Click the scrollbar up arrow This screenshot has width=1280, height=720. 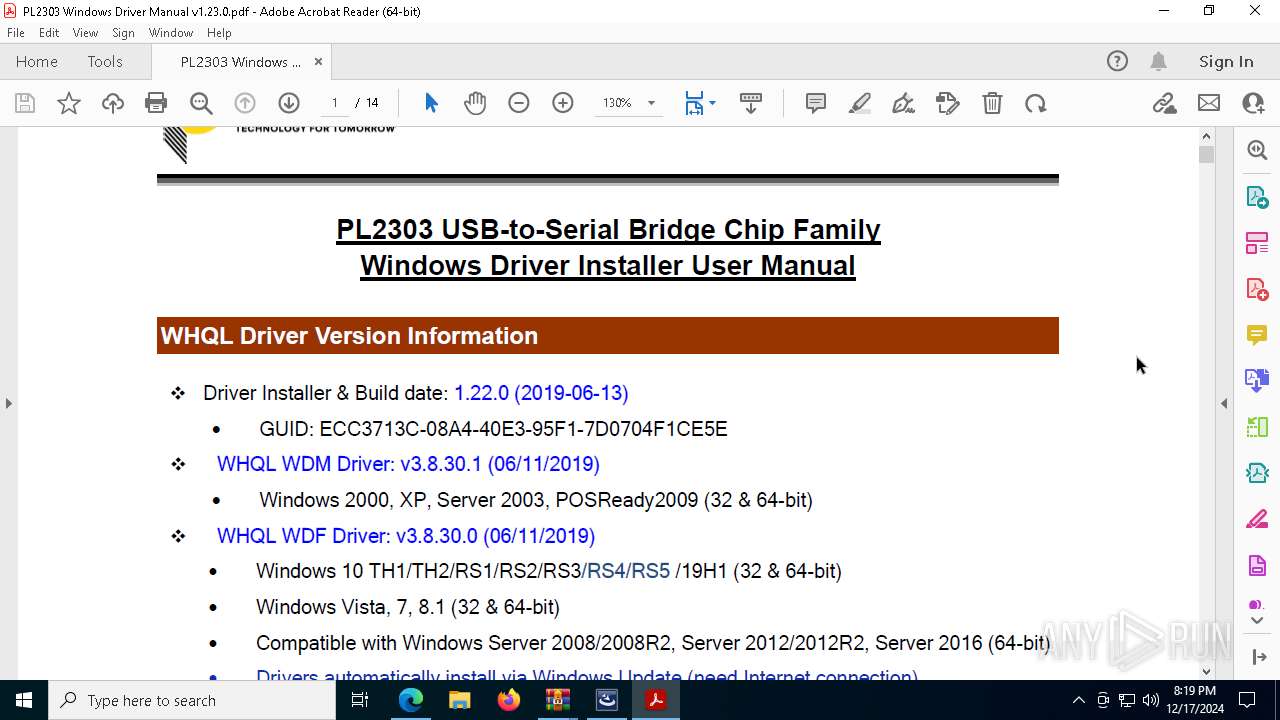coord(1206,136)
